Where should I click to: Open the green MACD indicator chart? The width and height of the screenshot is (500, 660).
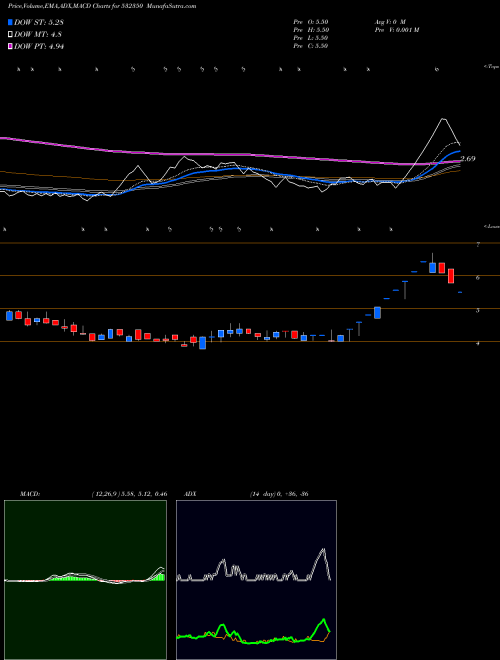85,580
